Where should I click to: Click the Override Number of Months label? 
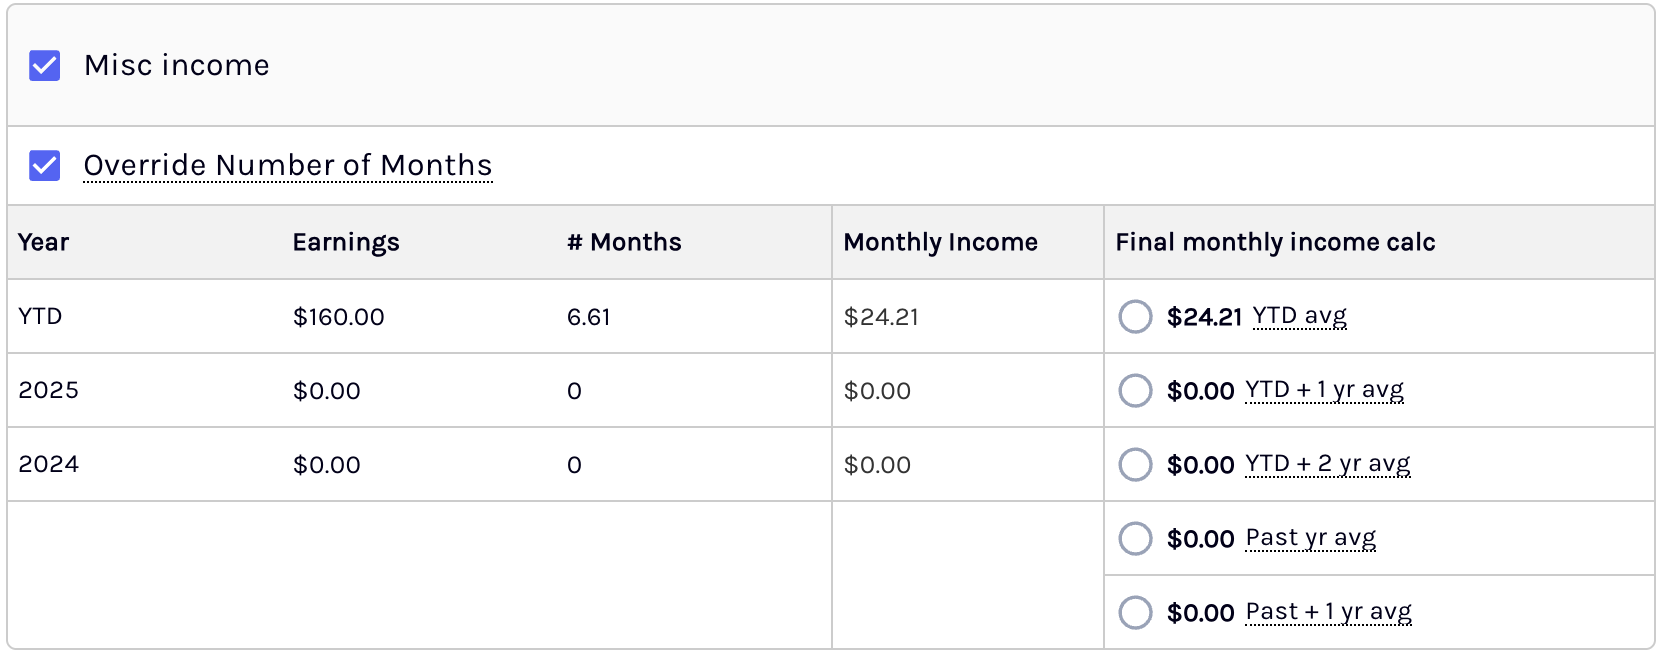(288, 165)
